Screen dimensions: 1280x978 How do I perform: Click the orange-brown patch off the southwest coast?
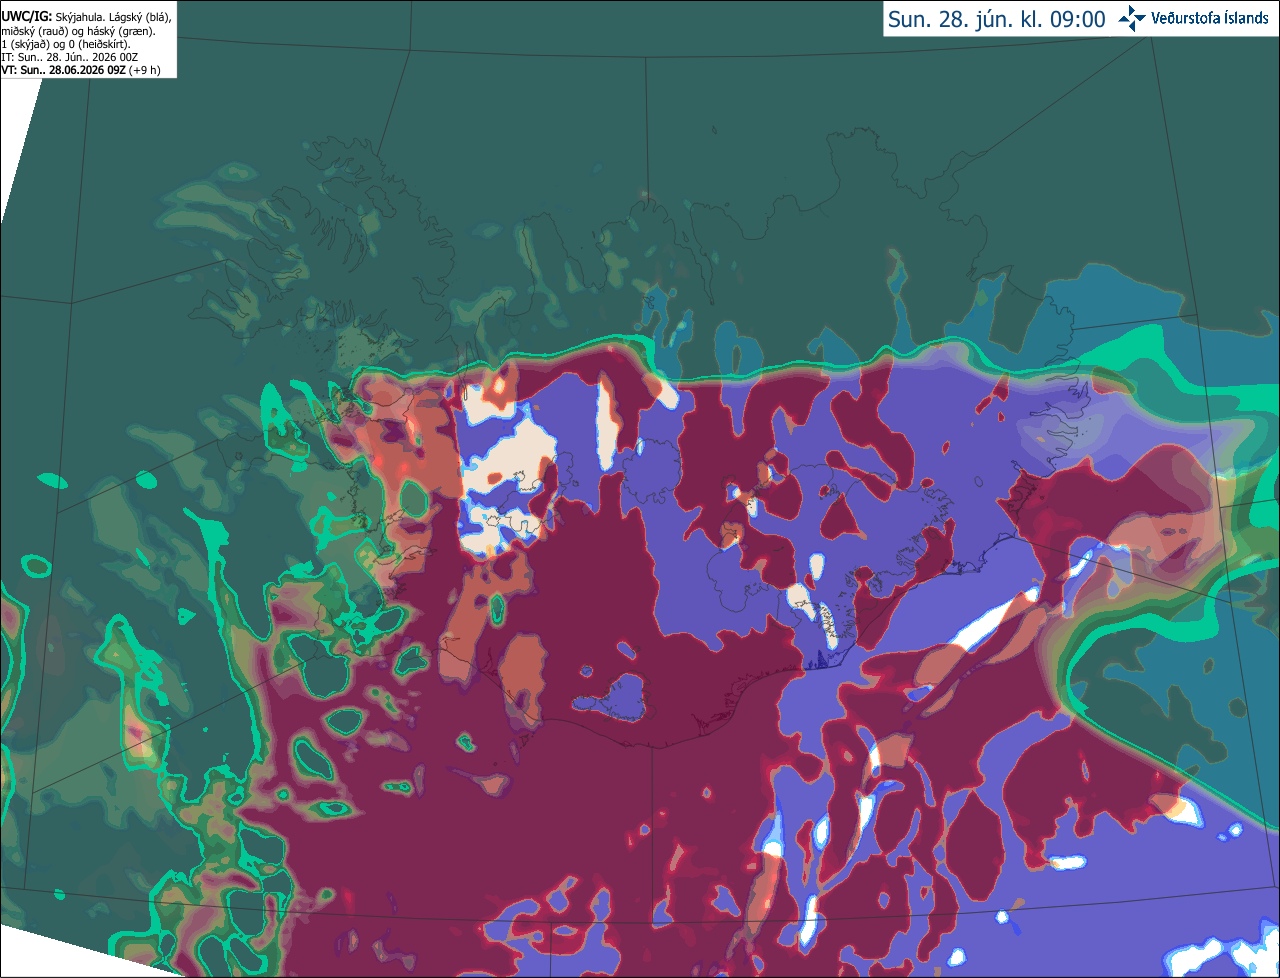point(522,669)
